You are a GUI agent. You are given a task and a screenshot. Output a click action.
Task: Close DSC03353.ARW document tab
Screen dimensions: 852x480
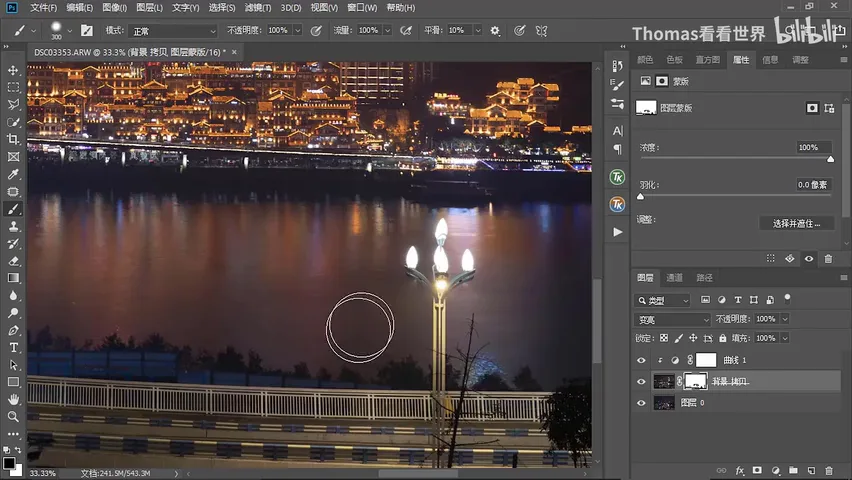click(234, 52)
